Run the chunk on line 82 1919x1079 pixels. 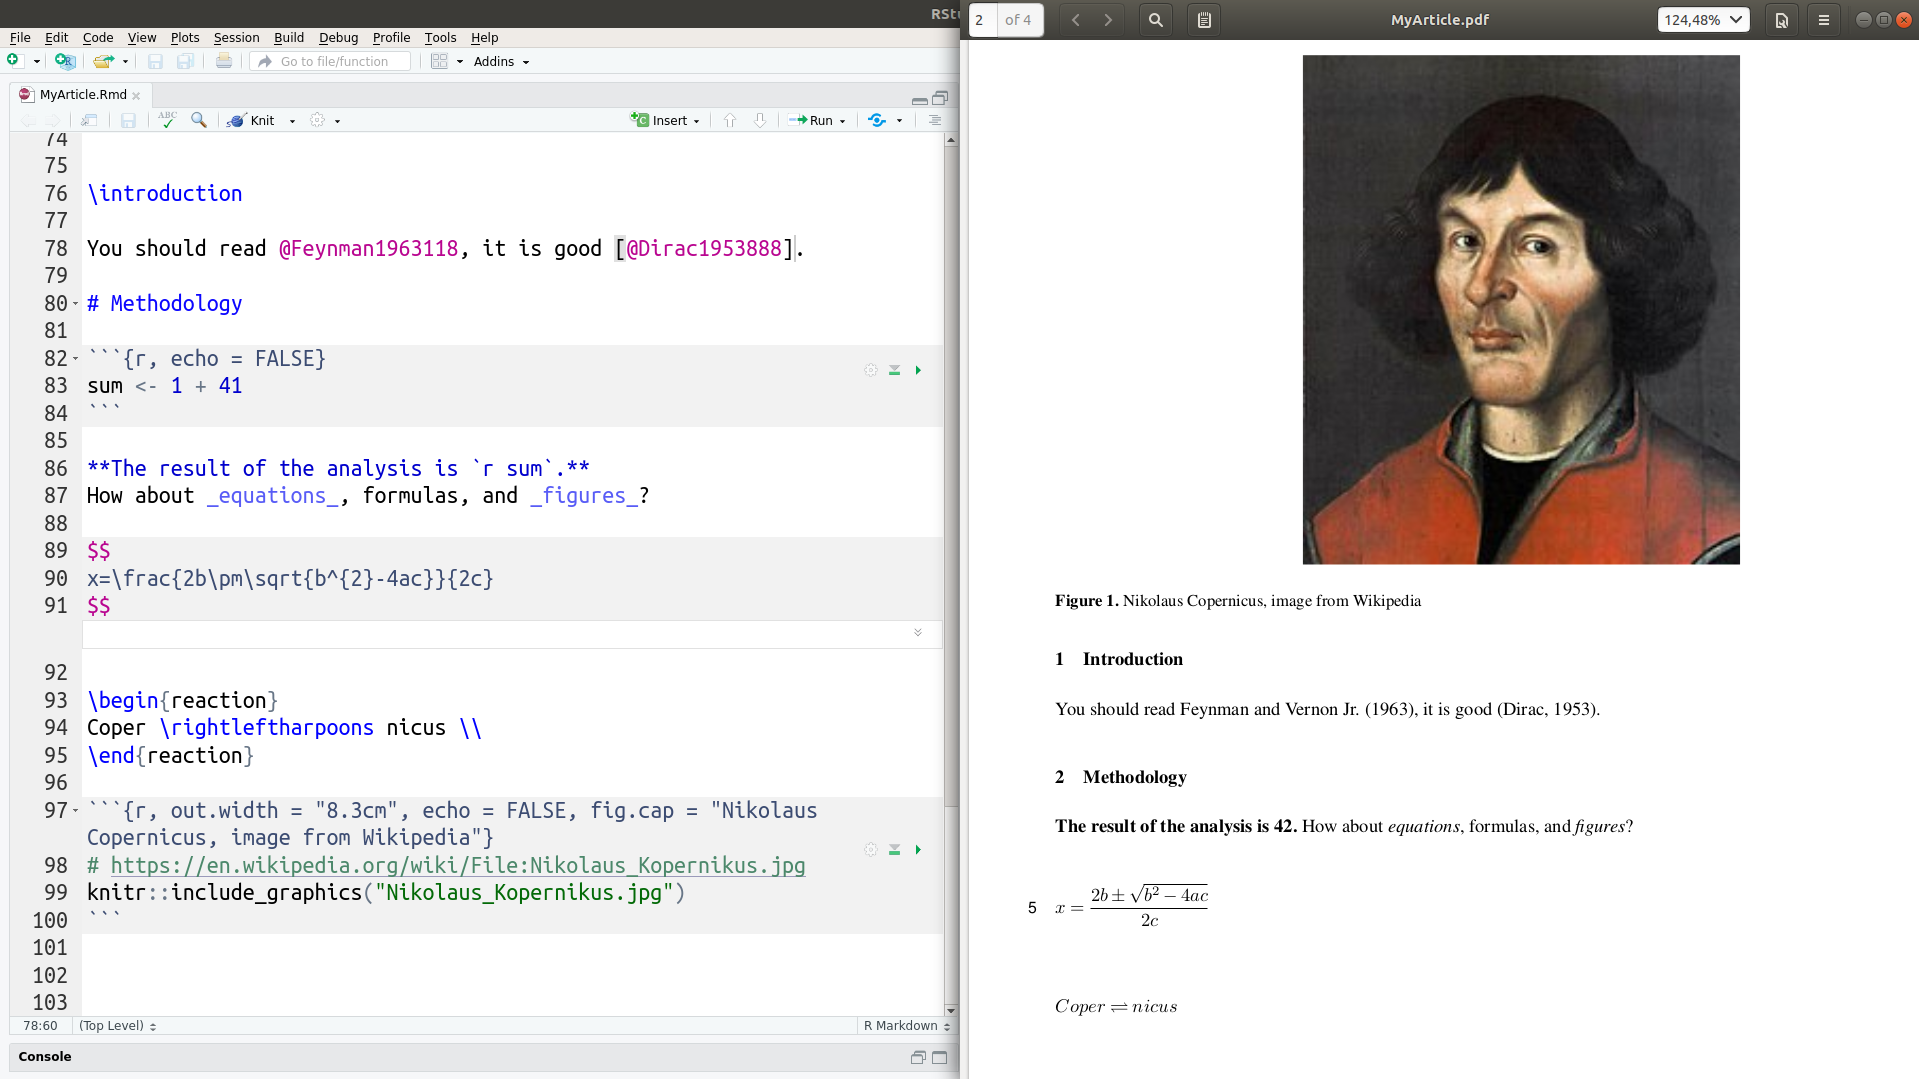tap(918, 370)
